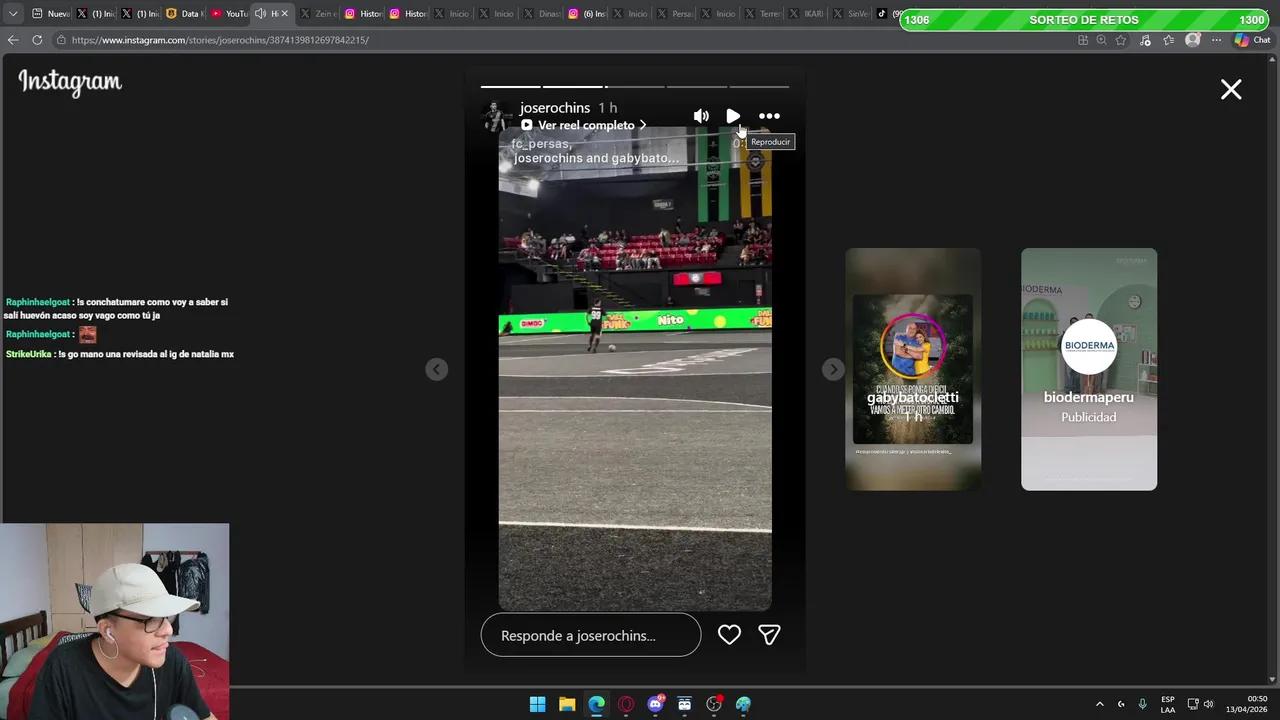This screenshot has width=1280, height=720.
Task: Open story options with the three-dot icon
Action: (769, 116)
